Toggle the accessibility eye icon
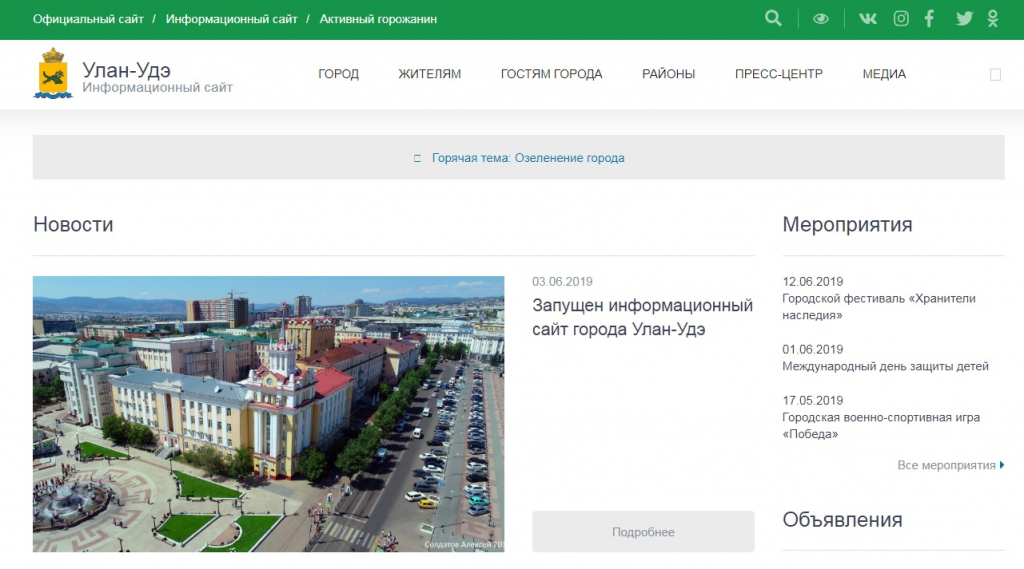This screenshot has height=569, width=1024. click(x=821, y=18)
